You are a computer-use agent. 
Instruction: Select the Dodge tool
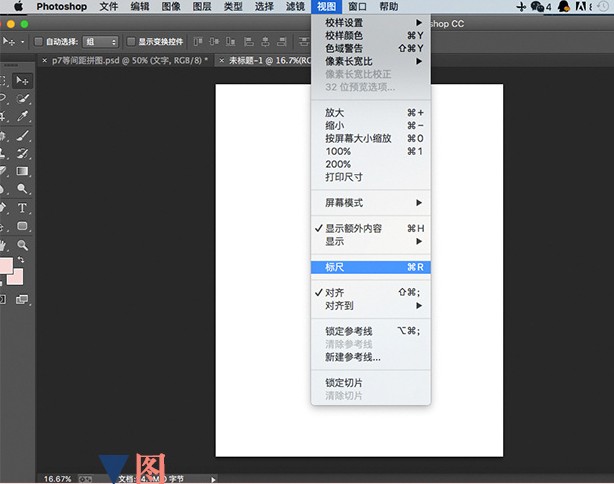pos(23,189)
